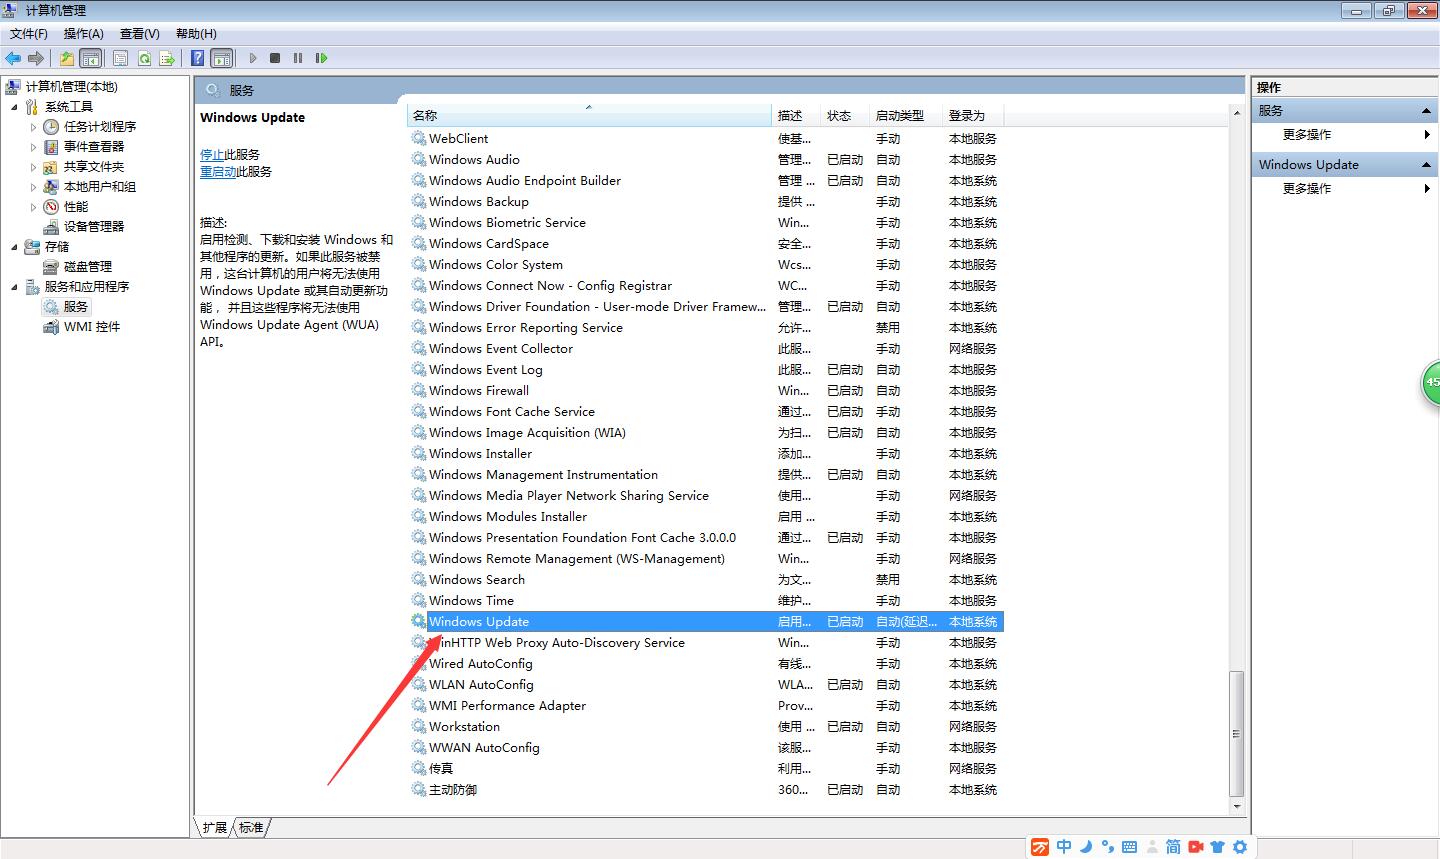Open the 查看(V) menu
The image size is (1440, 859).
(139, 34)
